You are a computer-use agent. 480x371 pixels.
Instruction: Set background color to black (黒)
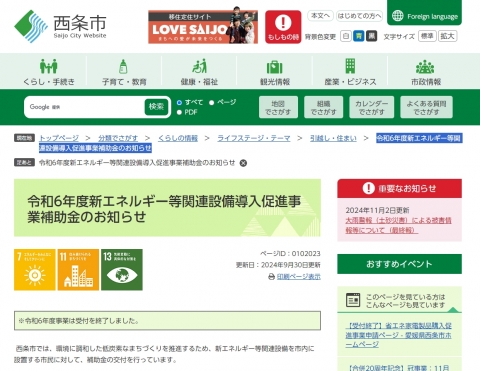point(371,36)
